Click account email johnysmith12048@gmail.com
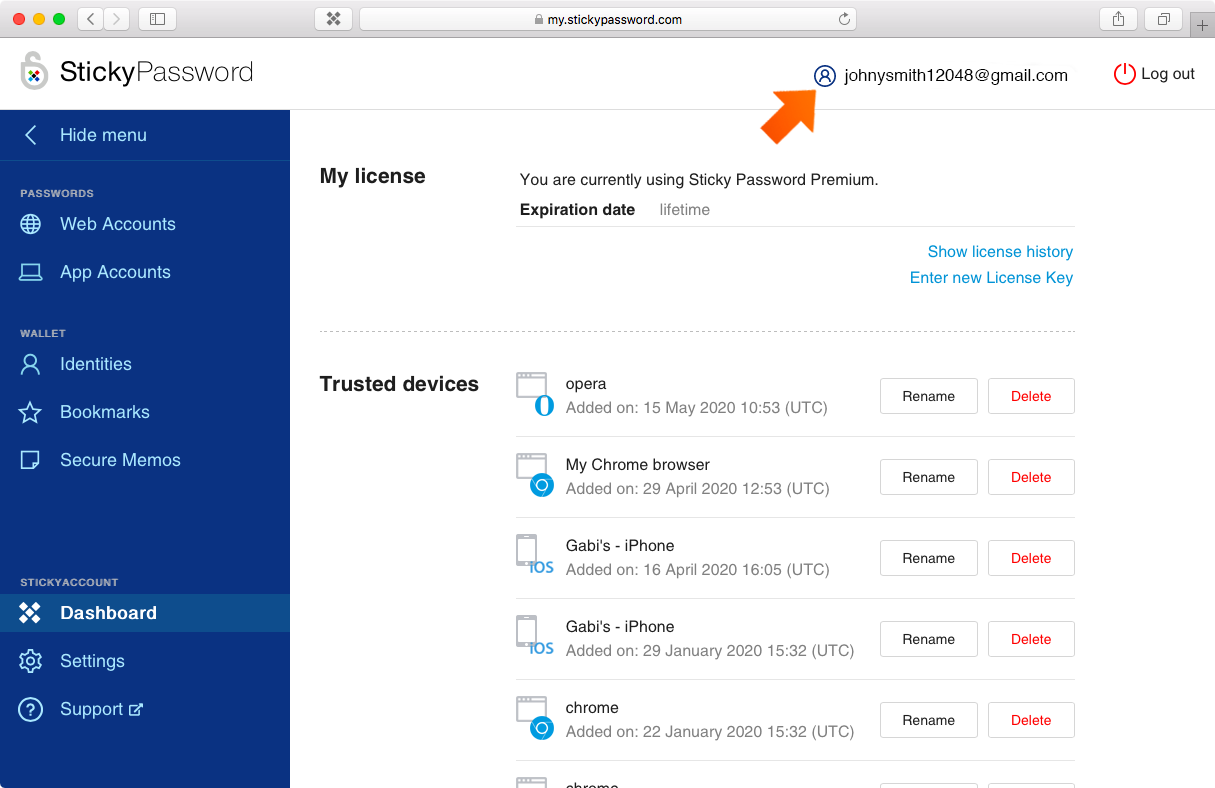This screenshot has height=788, width=1215. 956,75
